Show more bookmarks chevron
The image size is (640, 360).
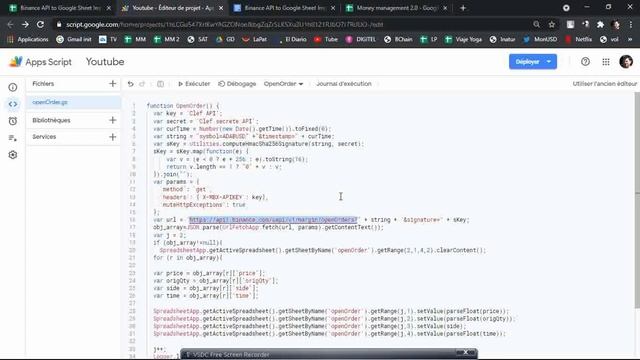630,39
